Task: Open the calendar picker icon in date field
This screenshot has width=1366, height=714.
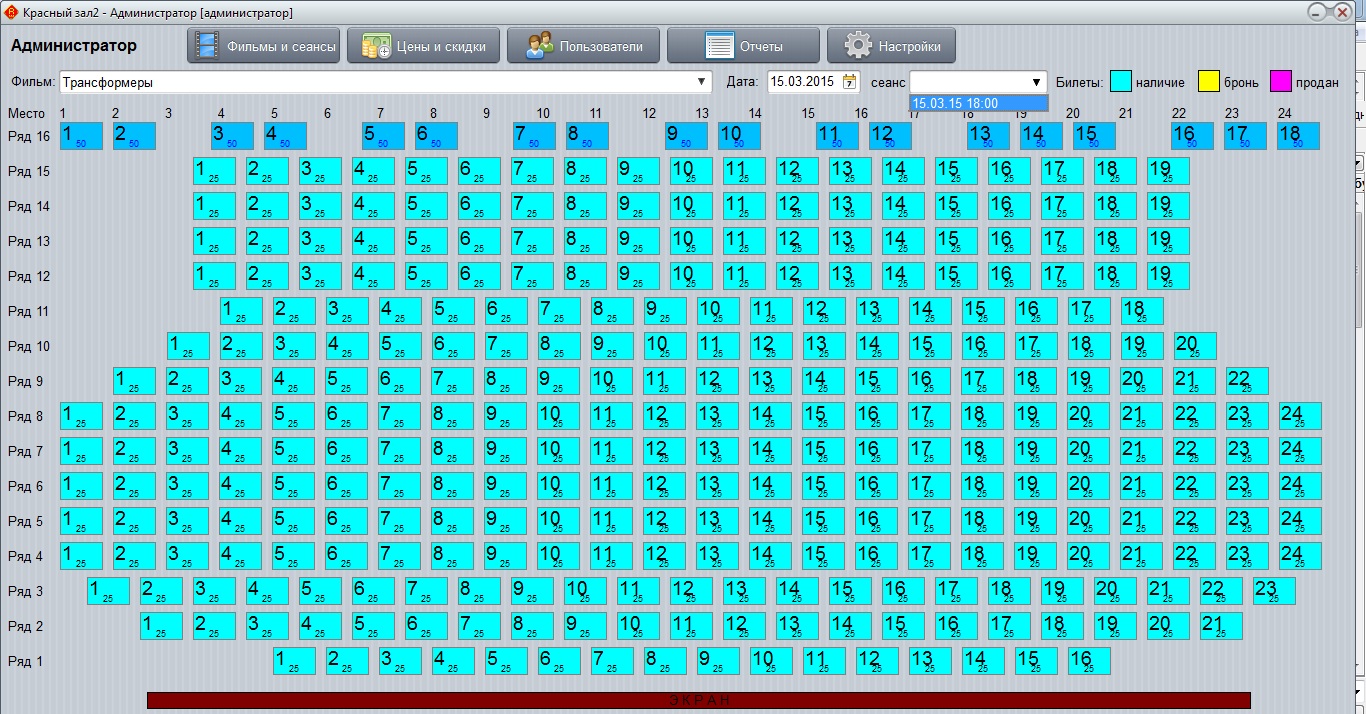Action: [x=850, y=82]
